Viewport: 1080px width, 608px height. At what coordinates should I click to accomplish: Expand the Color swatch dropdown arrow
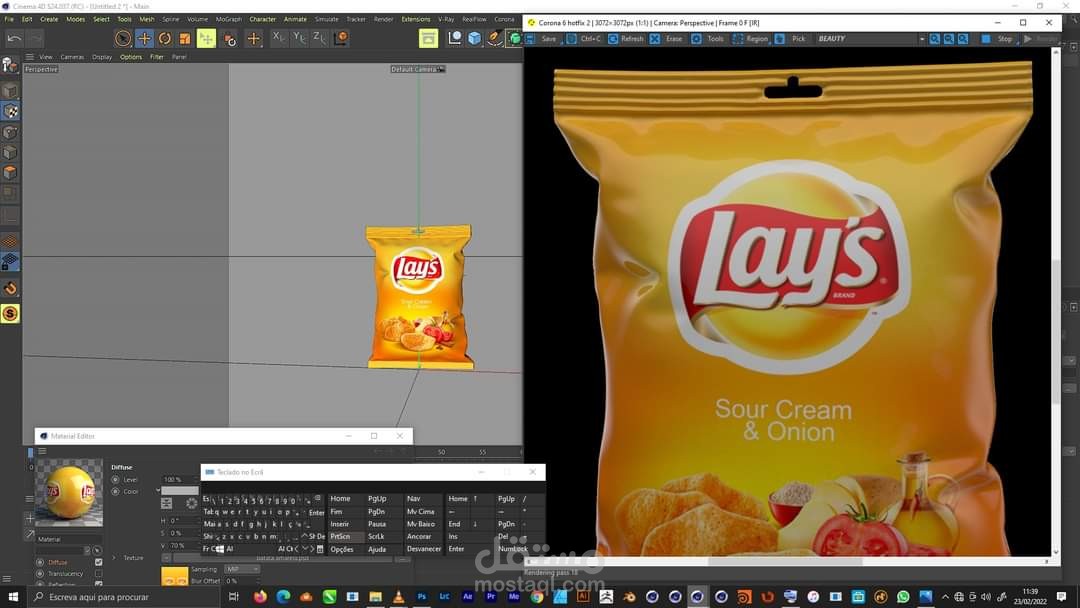[x=158, y=490]
